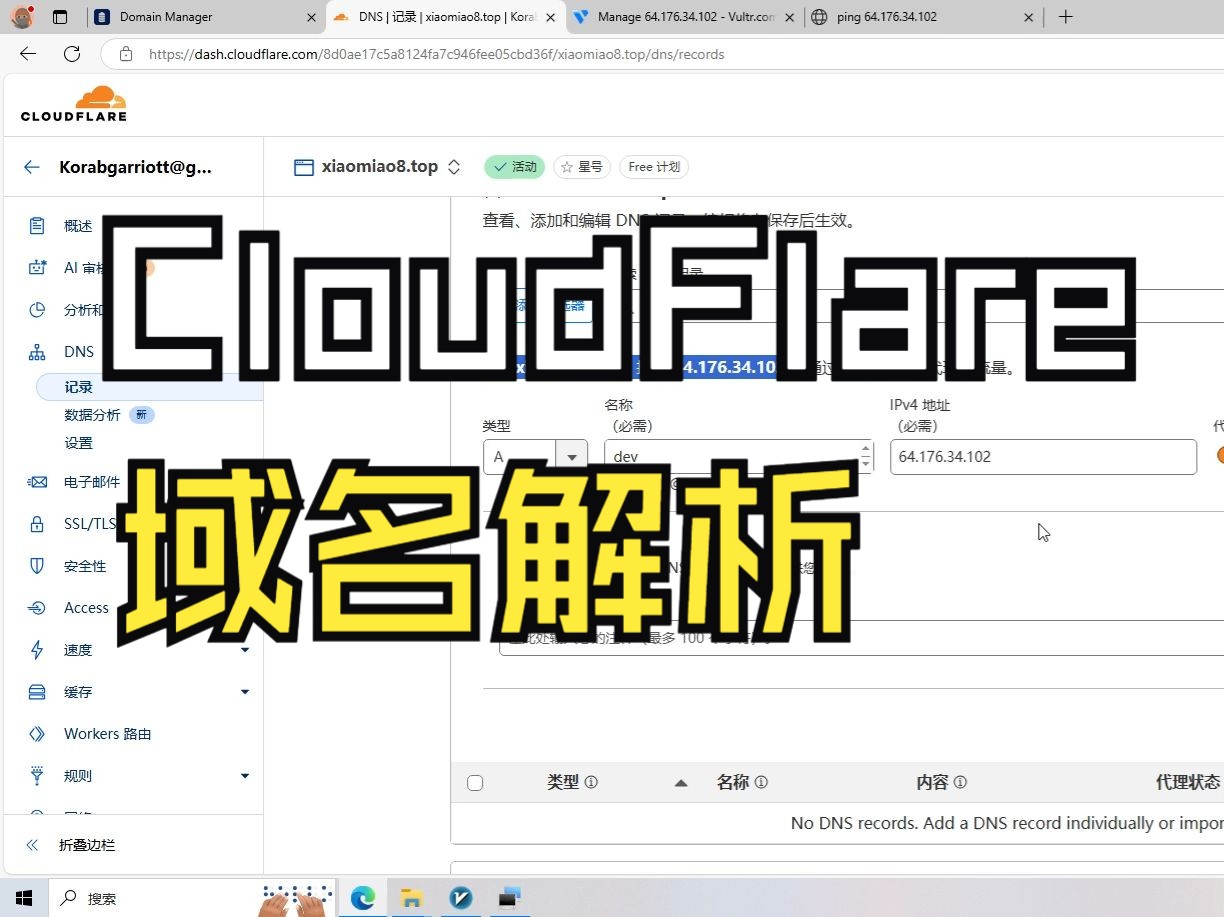
Task: Open the DNS section icon
Action: 37,352
